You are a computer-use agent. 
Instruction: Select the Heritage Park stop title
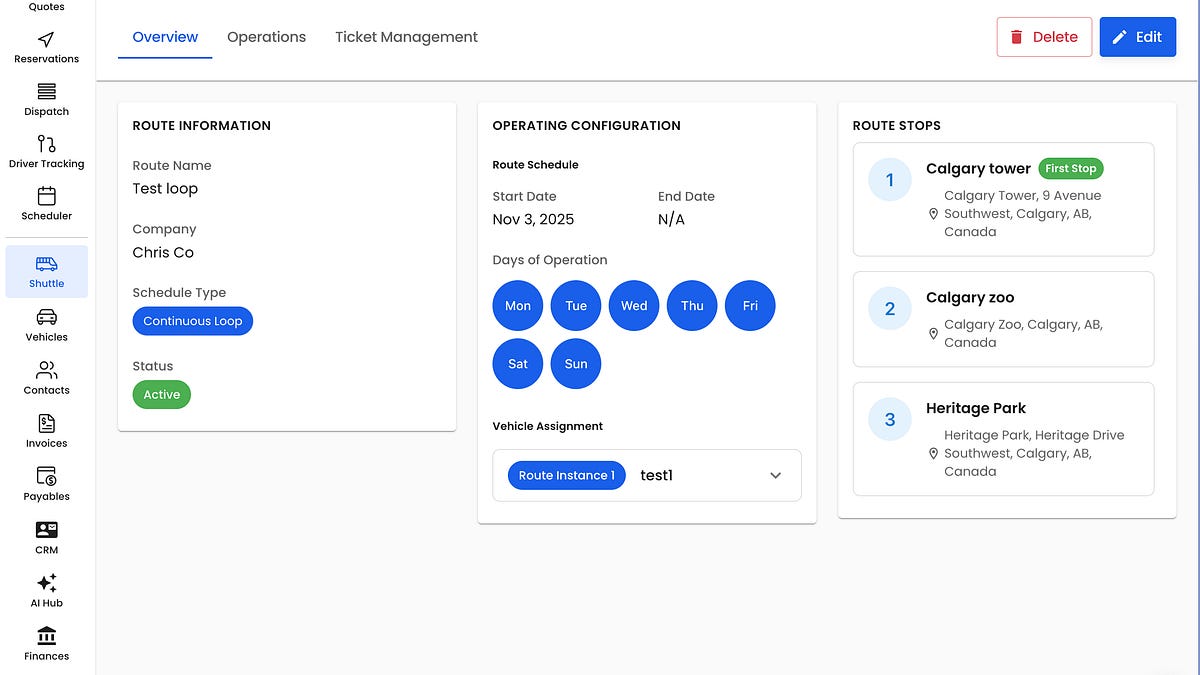pyautogui.click(x=976, y=408)
